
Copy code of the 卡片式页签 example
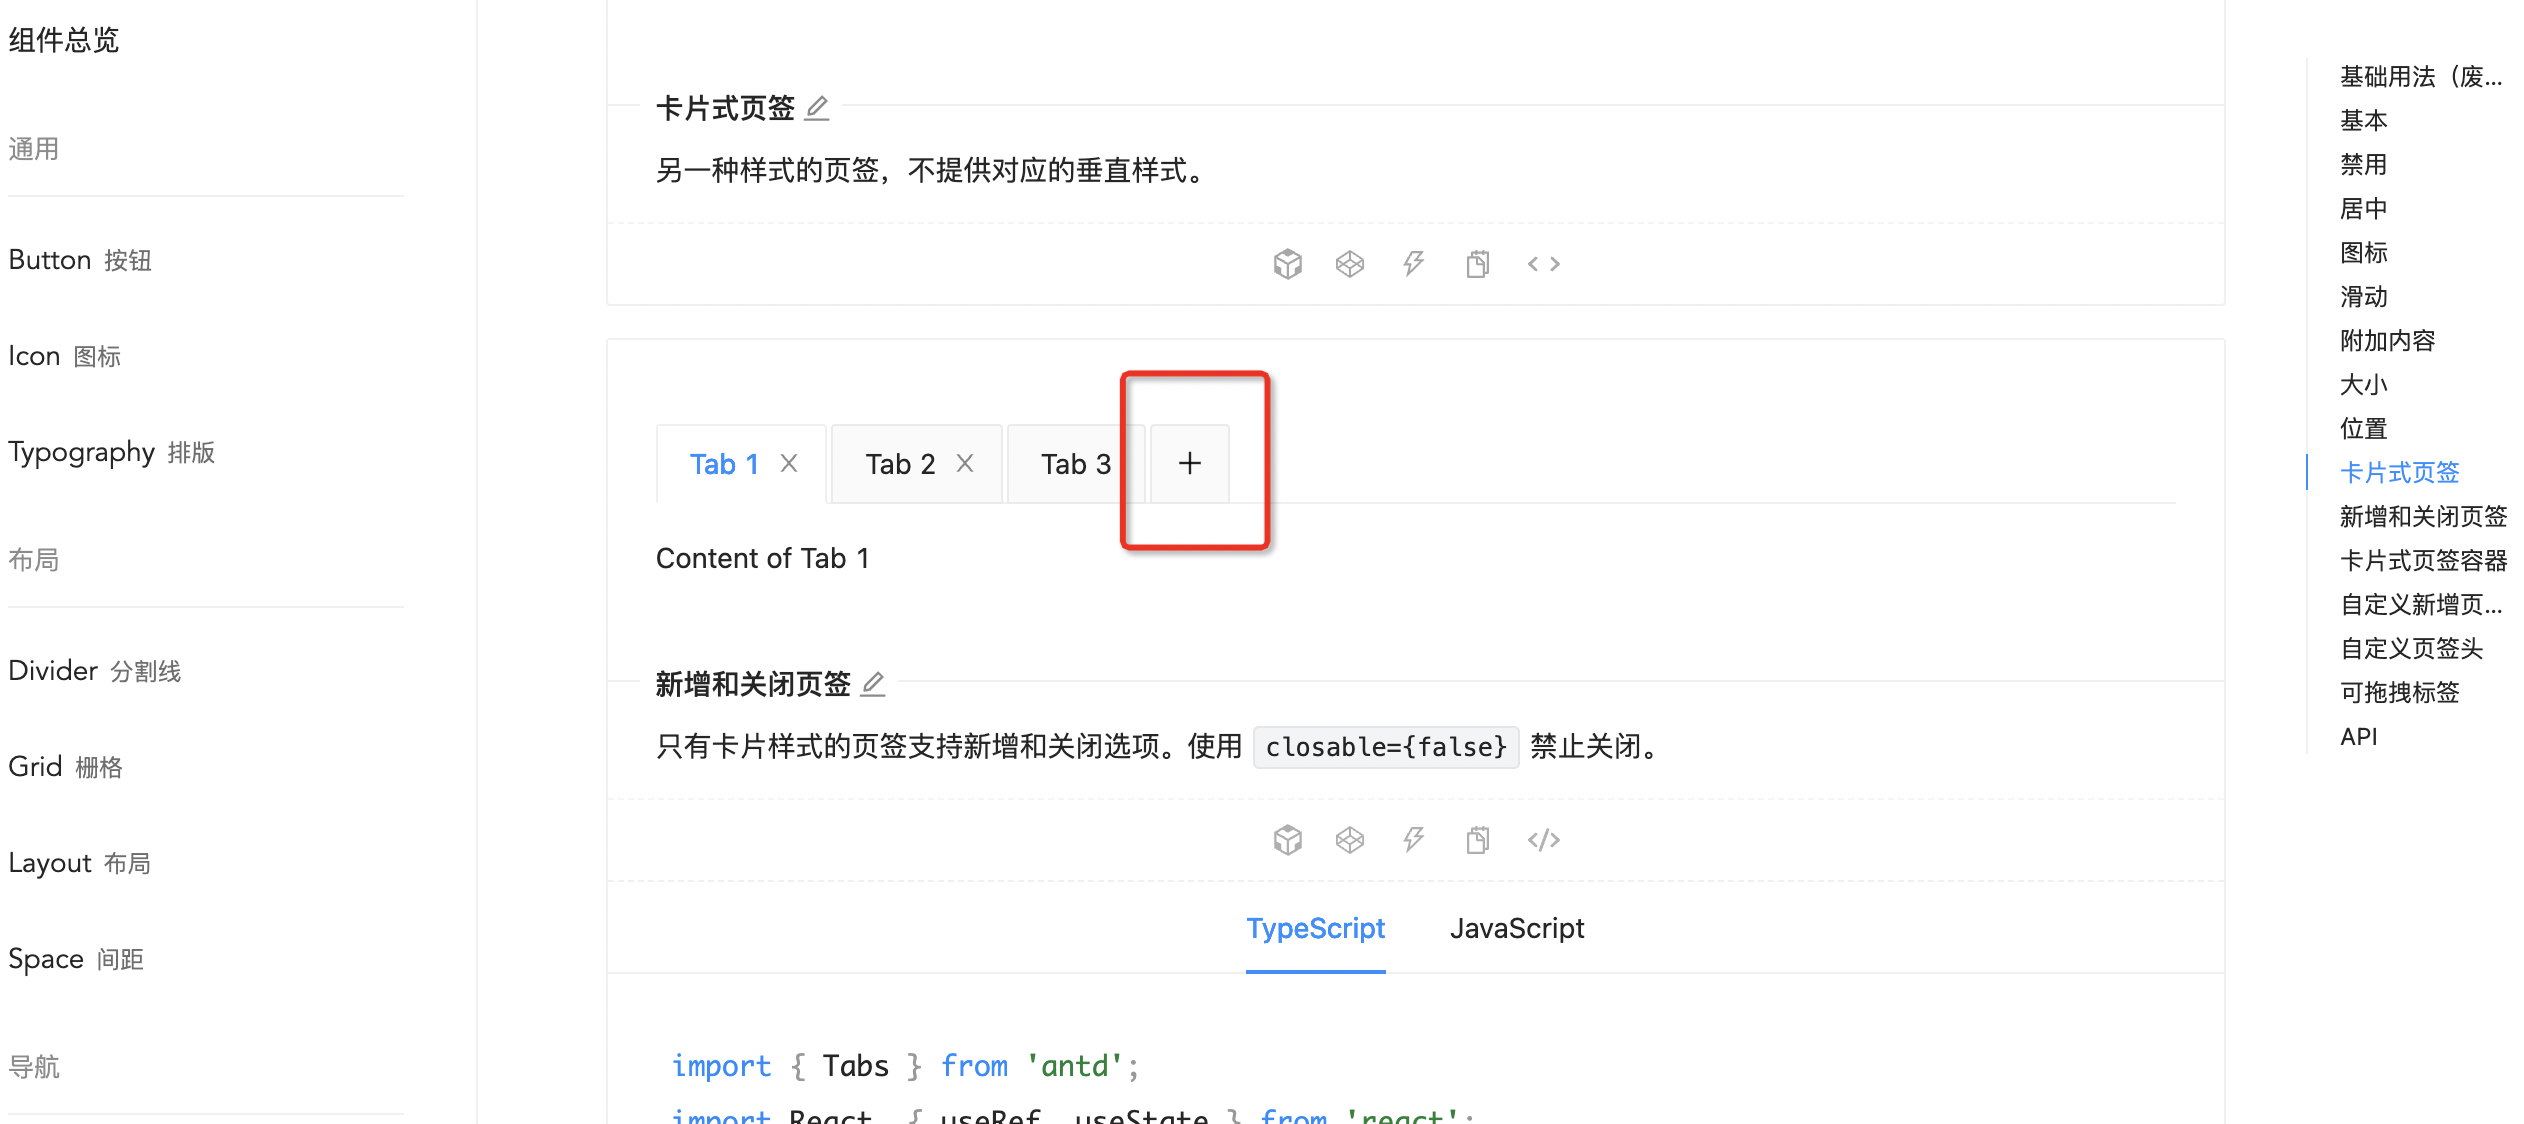pyautogui.click(x=1478, y=263)
